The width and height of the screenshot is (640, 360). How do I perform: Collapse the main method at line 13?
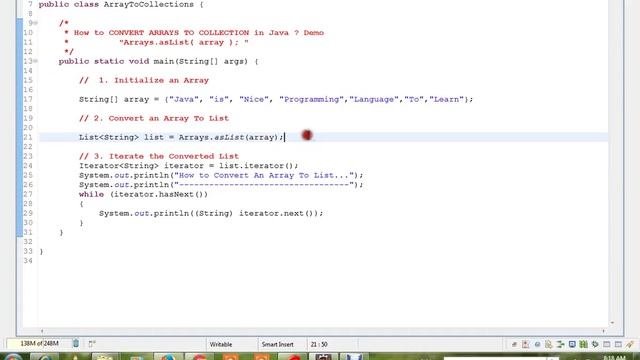pyautogui.click(x=36, y=61)
